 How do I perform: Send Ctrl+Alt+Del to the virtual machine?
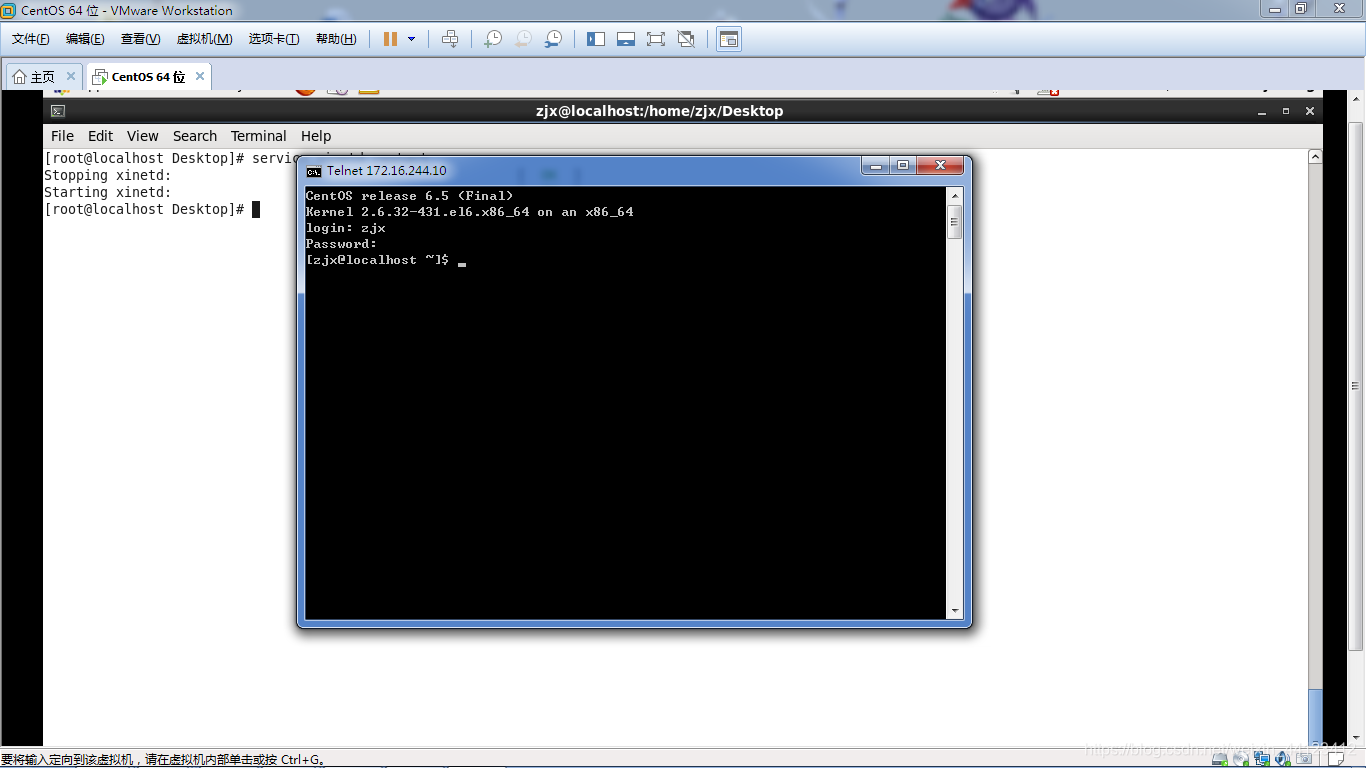[x=450, y=39]
